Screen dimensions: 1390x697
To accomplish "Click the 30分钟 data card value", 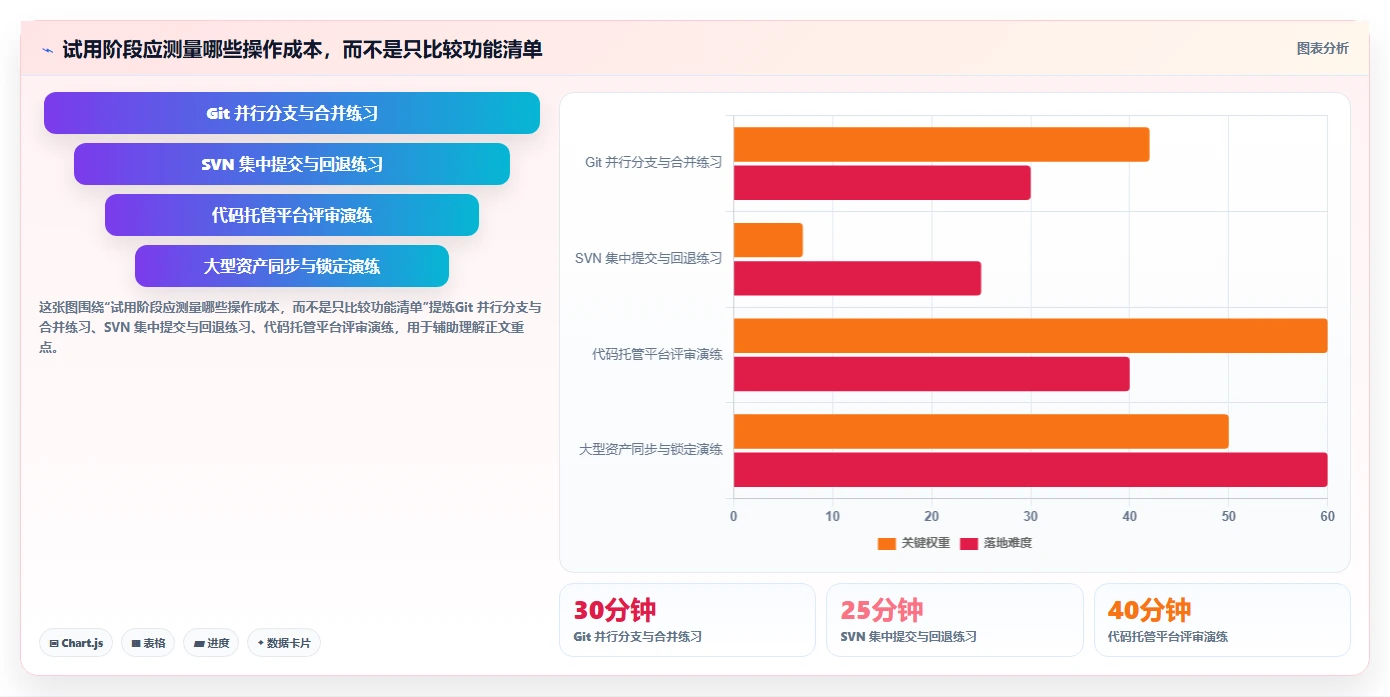I will pos(614,610).
